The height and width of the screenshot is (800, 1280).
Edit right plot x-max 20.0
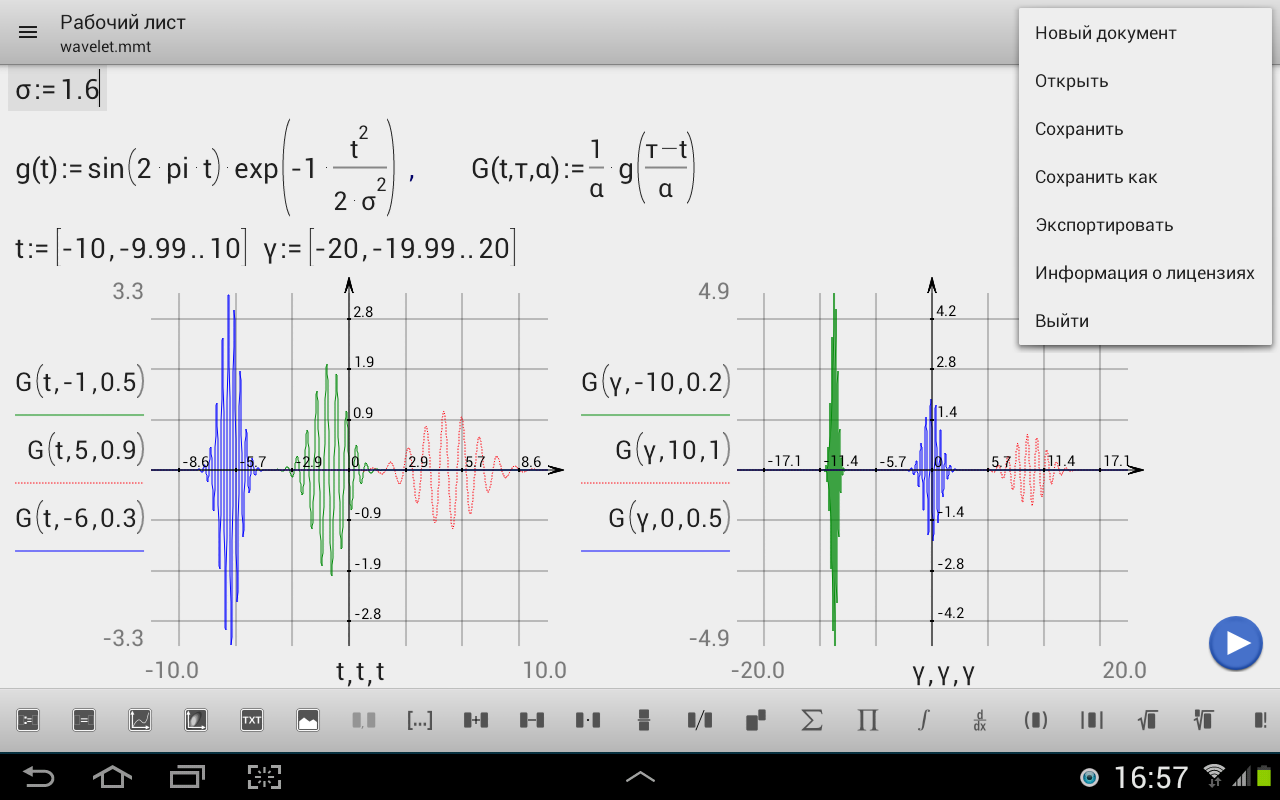pyautogui.click(x=1123, y=670)
